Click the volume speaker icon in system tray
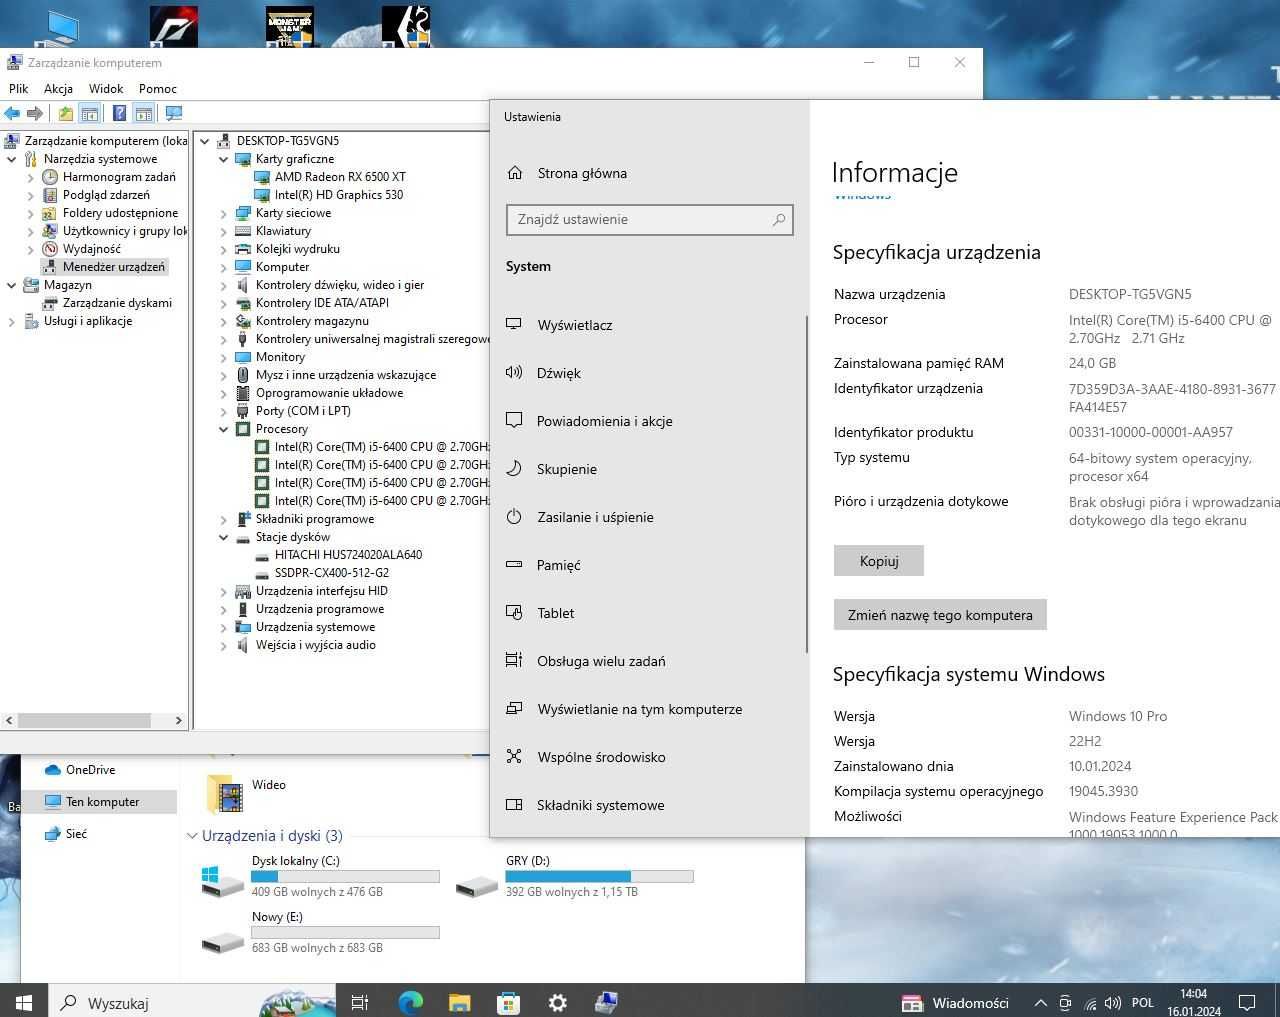 [x=1115, y=1003]
